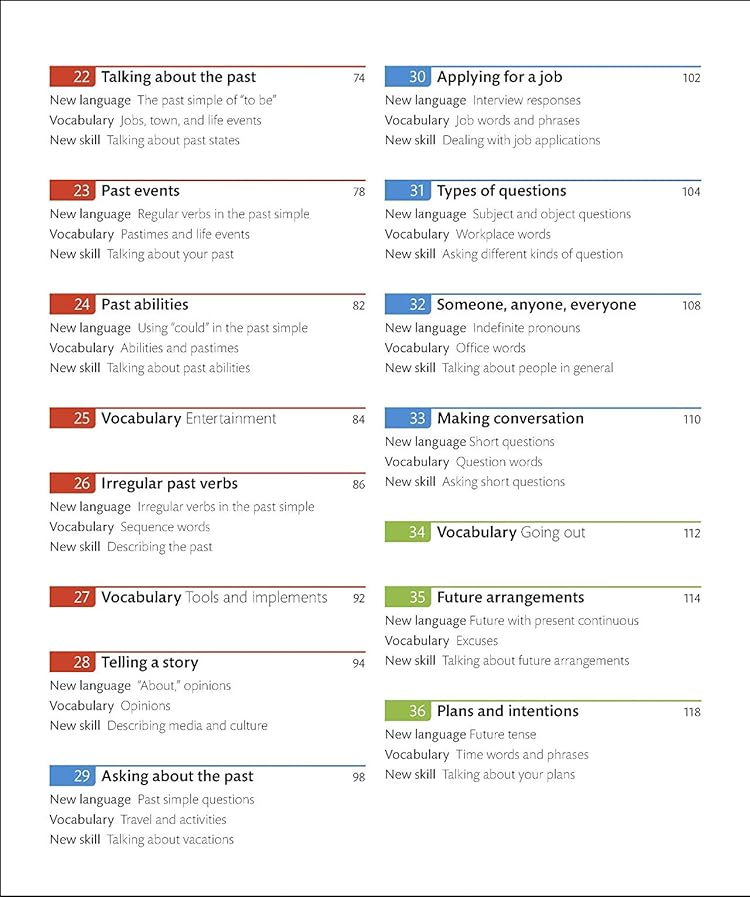Click the "Vocabulary Tools and implements" entry
Image resolution: width=750 pixels, height=897 pixels.
[214, 598]
